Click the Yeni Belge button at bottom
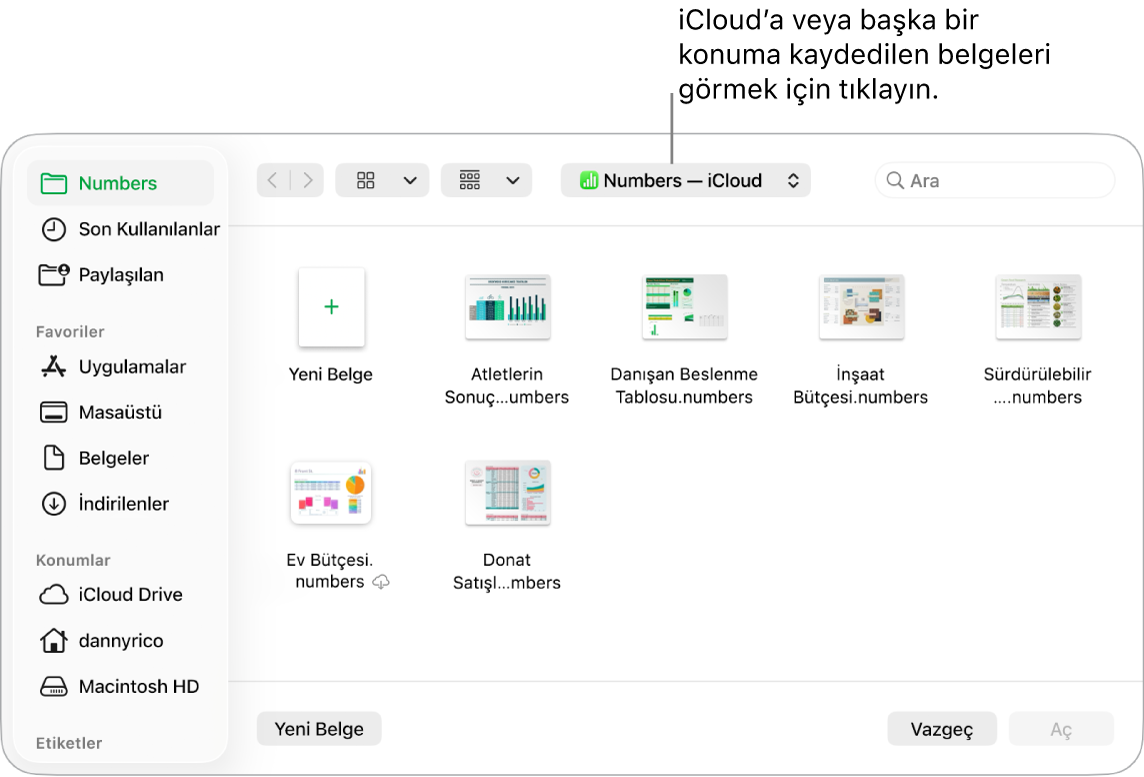 [x=319, y=729]
